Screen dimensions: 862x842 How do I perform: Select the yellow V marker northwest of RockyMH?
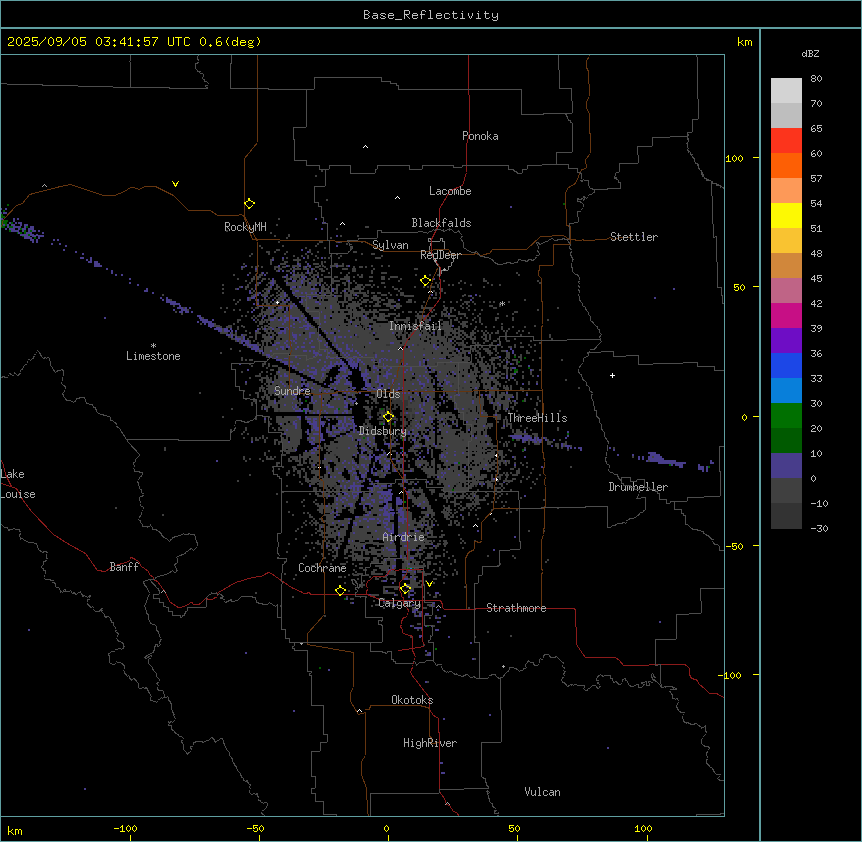click(x=175, y=184)
